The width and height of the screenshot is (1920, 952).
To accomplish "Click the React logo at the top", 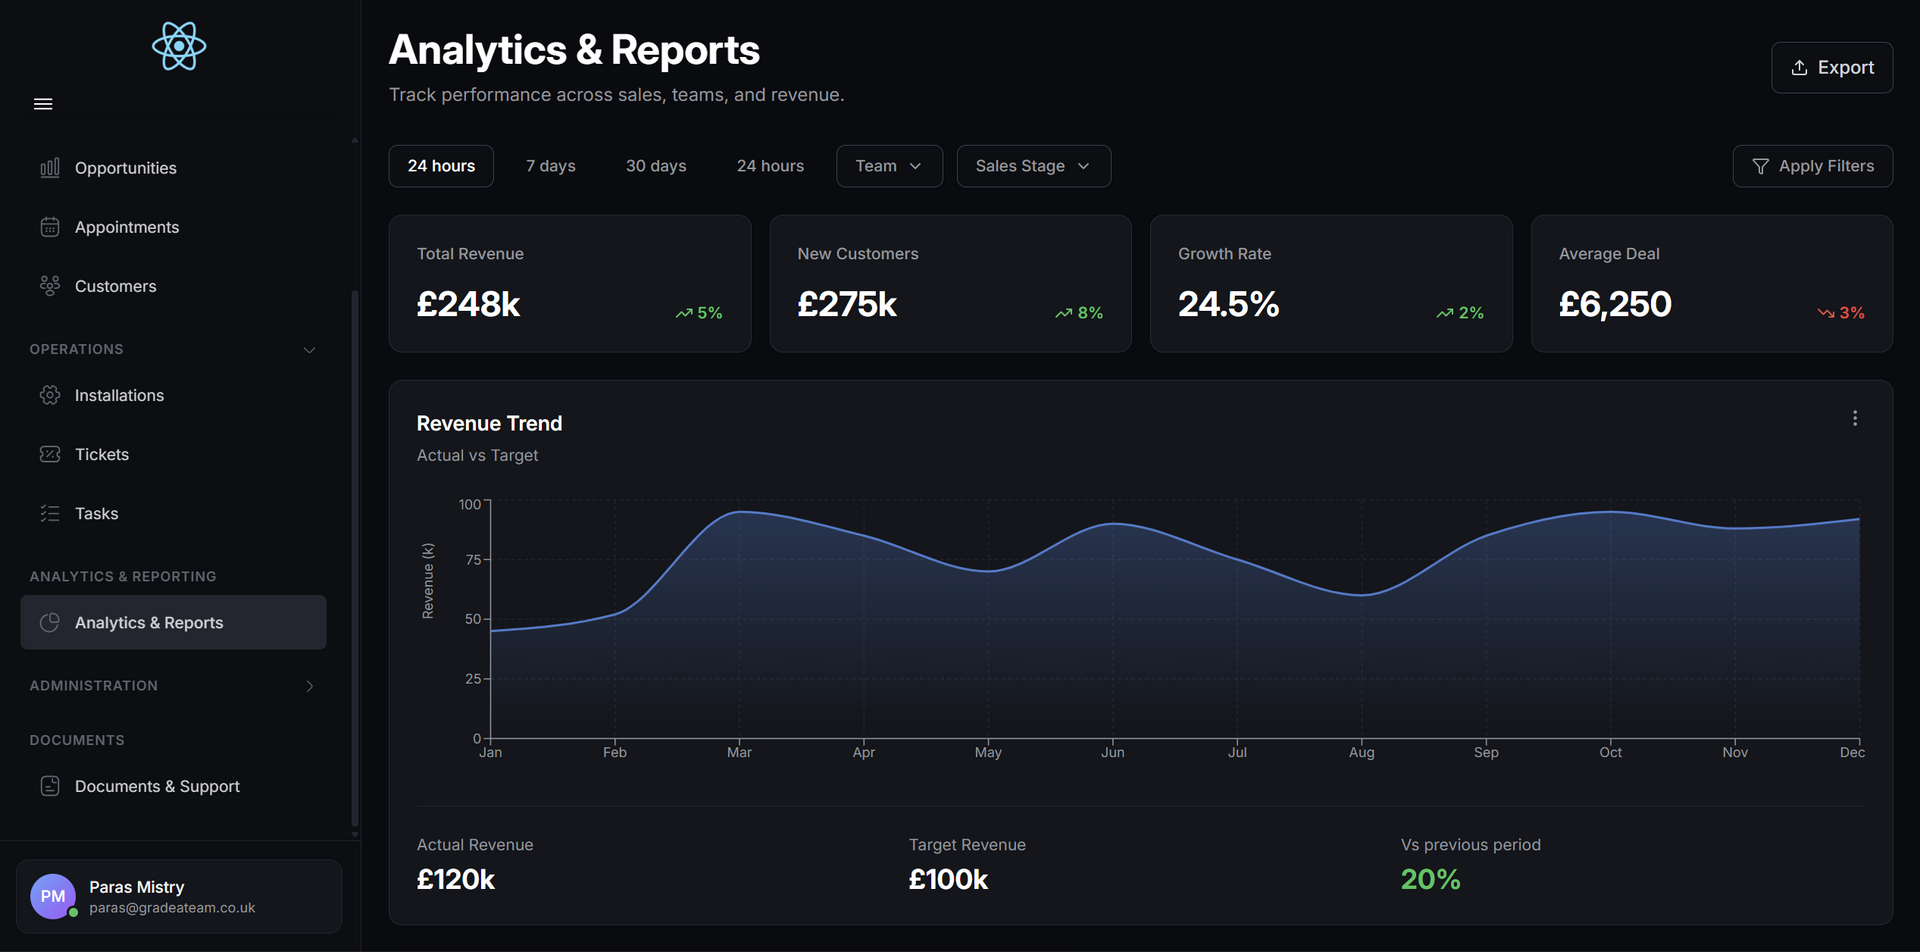I will tap(178, 46).
